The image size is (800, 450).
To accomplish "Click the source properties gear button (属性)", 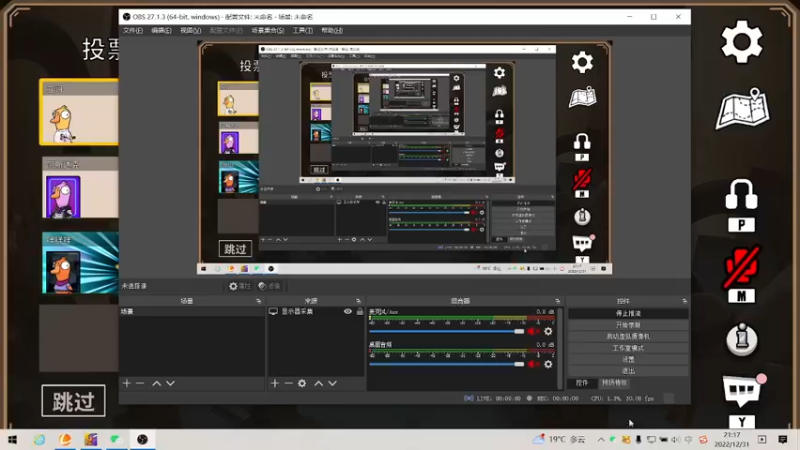I will click(x=240, y=286).
